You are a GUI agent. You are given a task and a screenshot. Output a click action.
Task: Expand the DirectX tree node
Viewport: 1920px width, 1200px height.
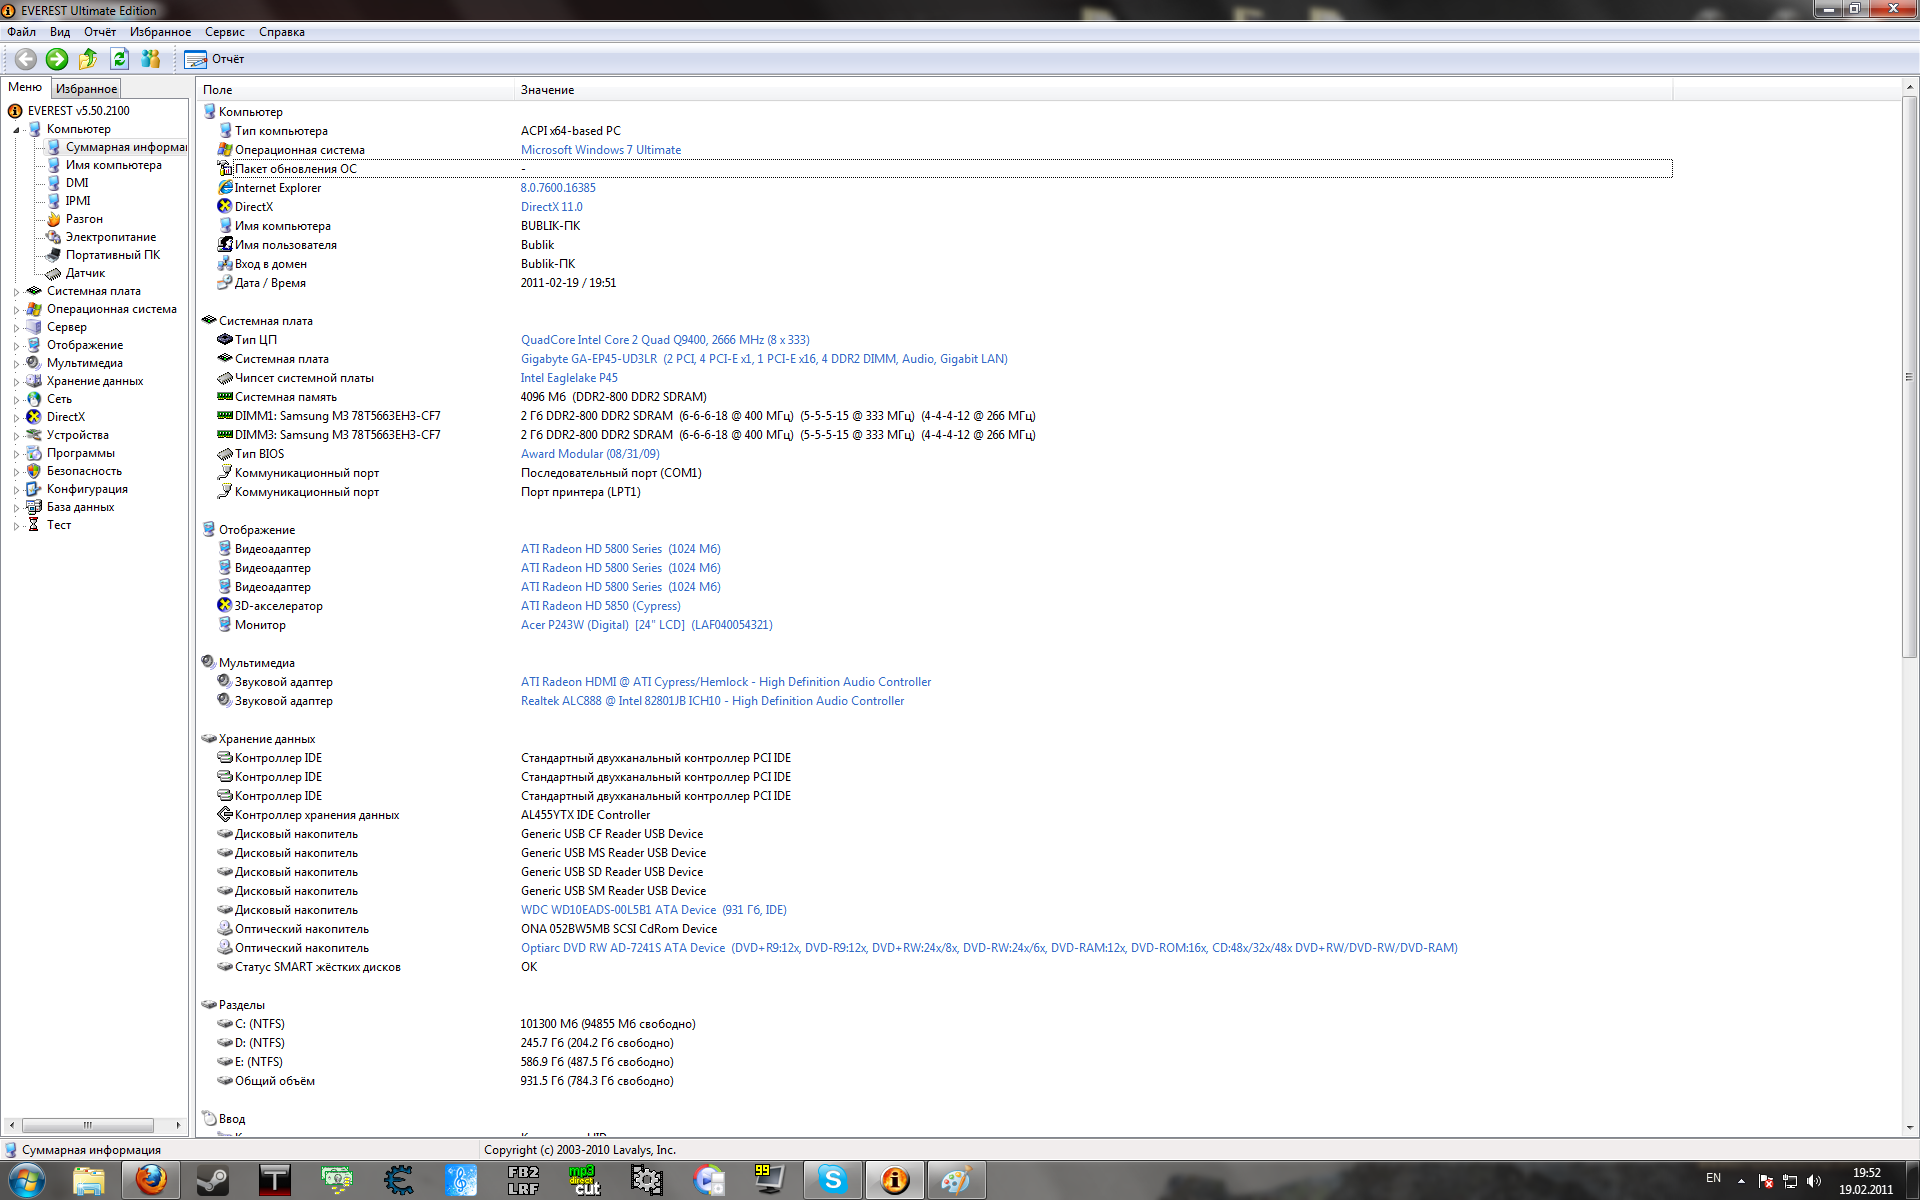point(17,418)
